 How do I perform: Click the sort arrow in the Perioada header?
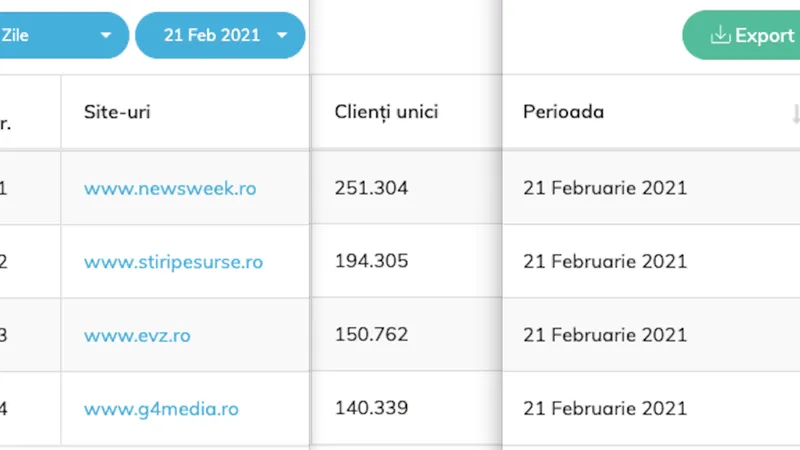point(795,113)
